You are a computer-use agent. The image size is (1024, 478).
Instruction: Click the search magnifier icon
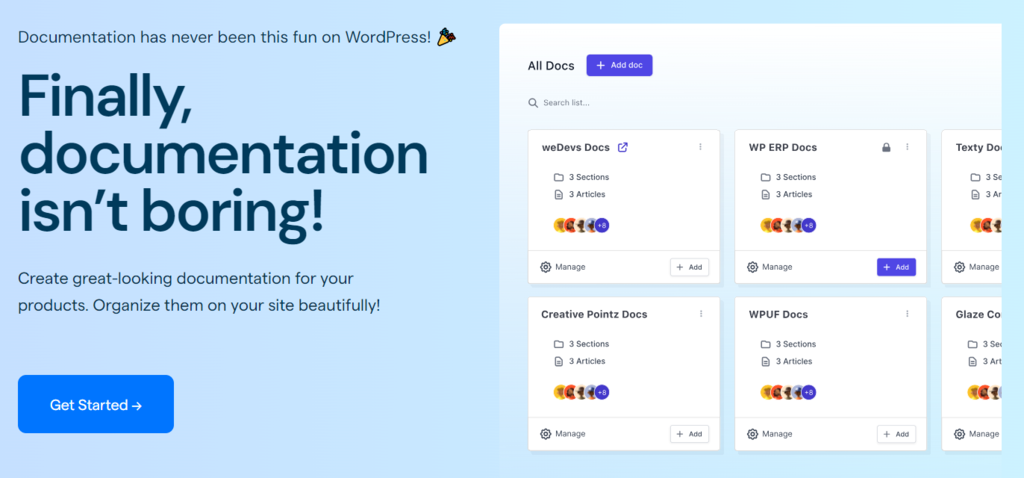point(533,103)
